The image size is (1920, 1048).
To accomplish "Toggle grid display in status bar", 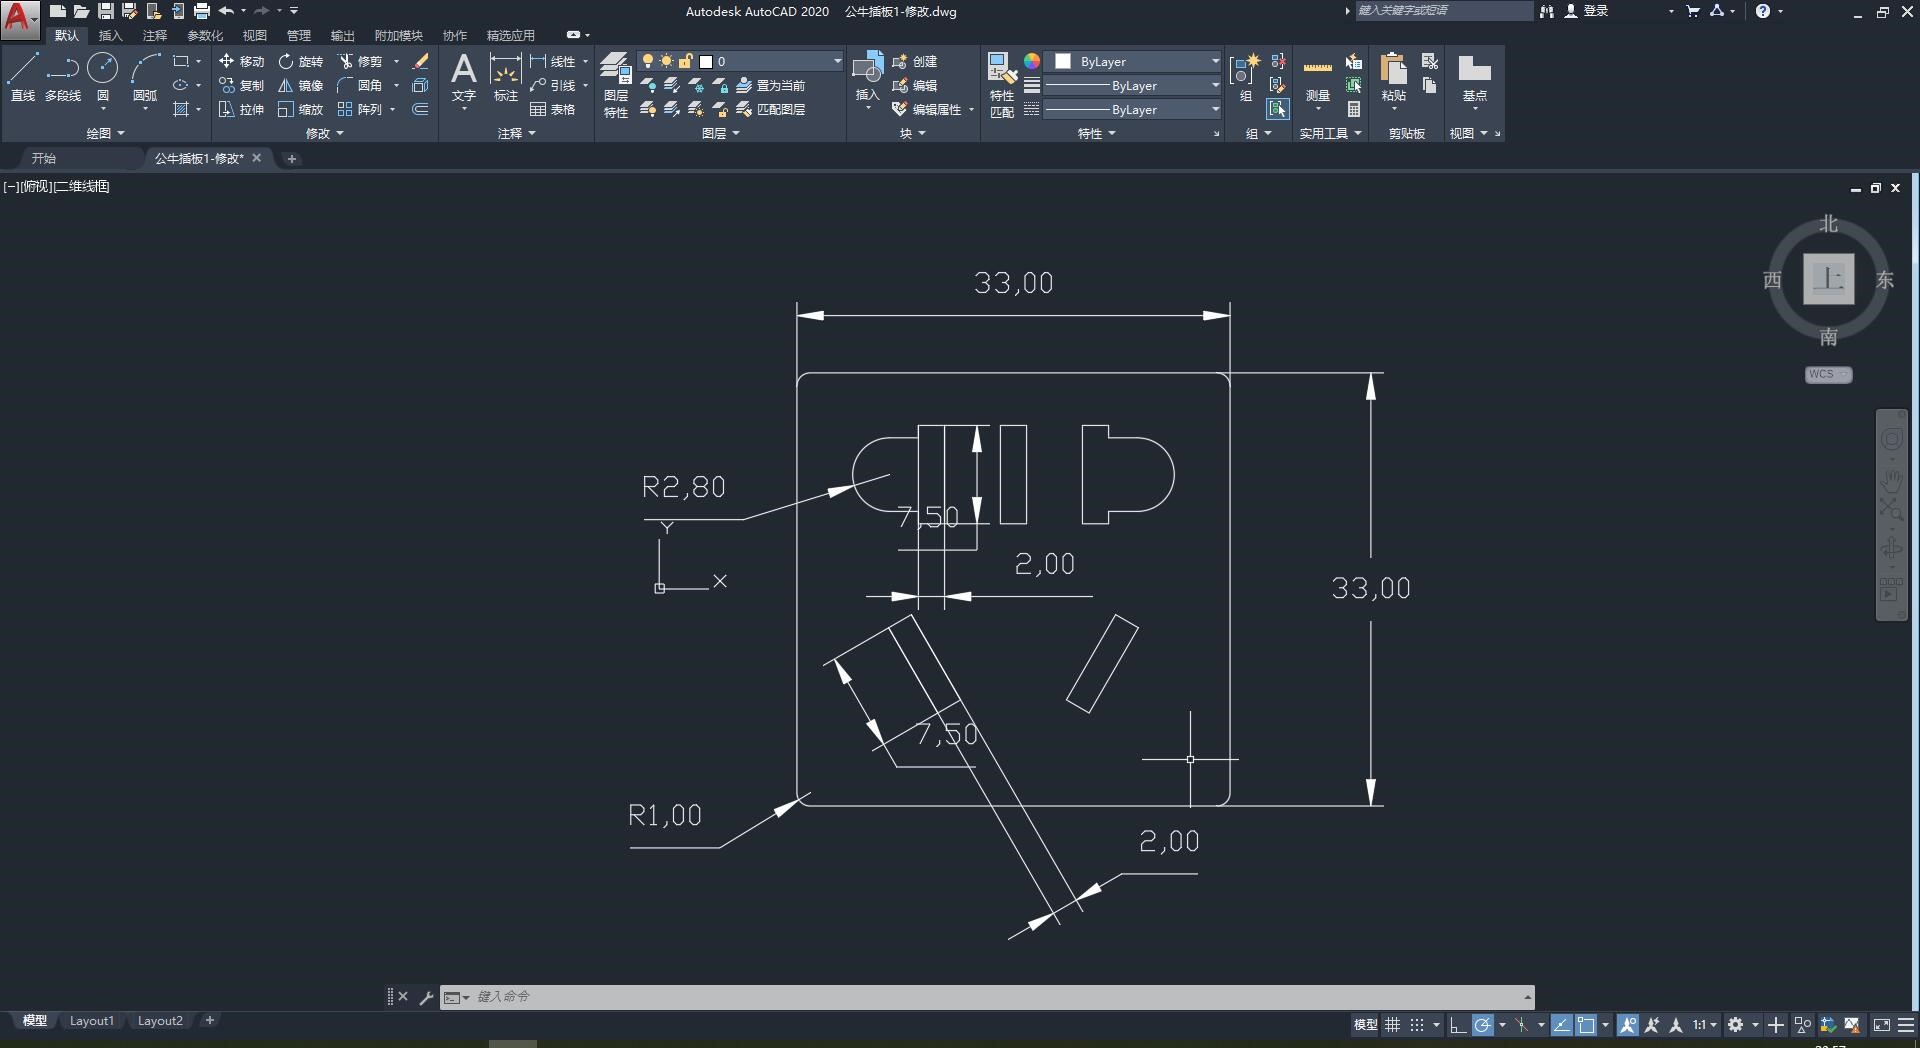I will pos(1392,1025).
